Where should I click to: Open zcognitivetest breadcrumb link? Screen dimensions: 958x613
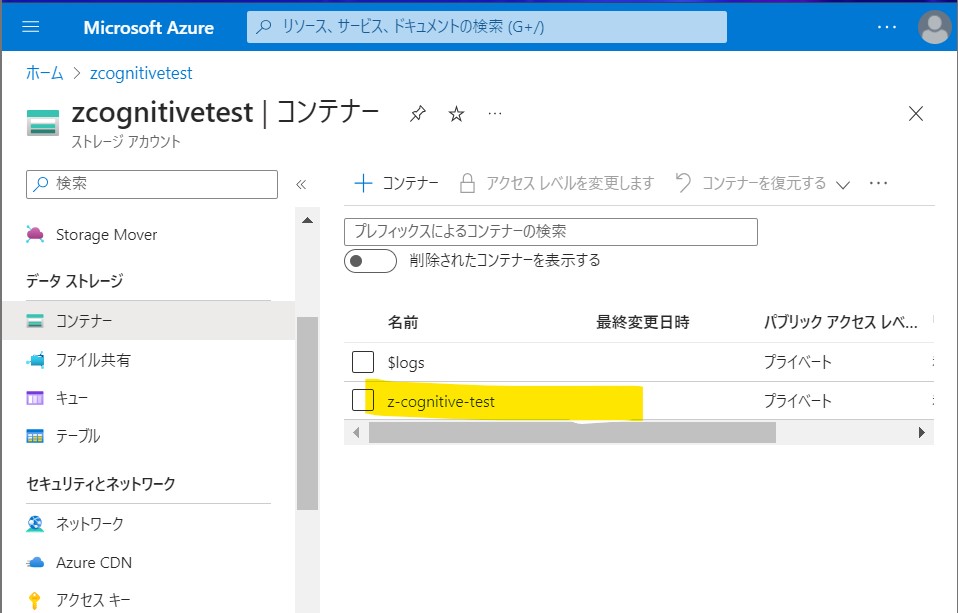tap(141, 73)
